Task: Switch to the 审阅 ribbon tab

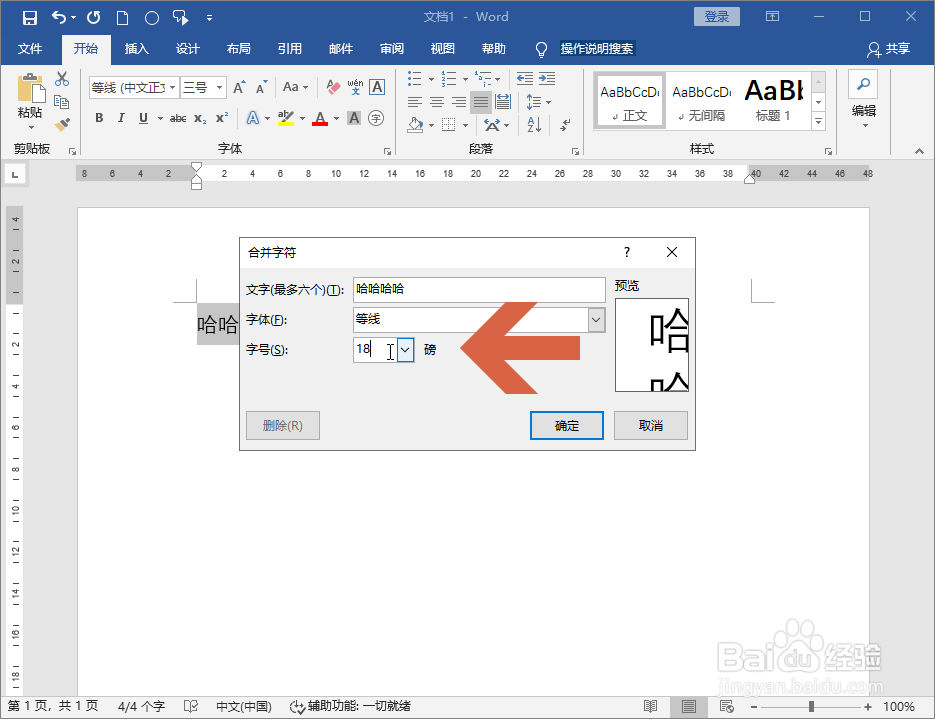Action: 391,48
